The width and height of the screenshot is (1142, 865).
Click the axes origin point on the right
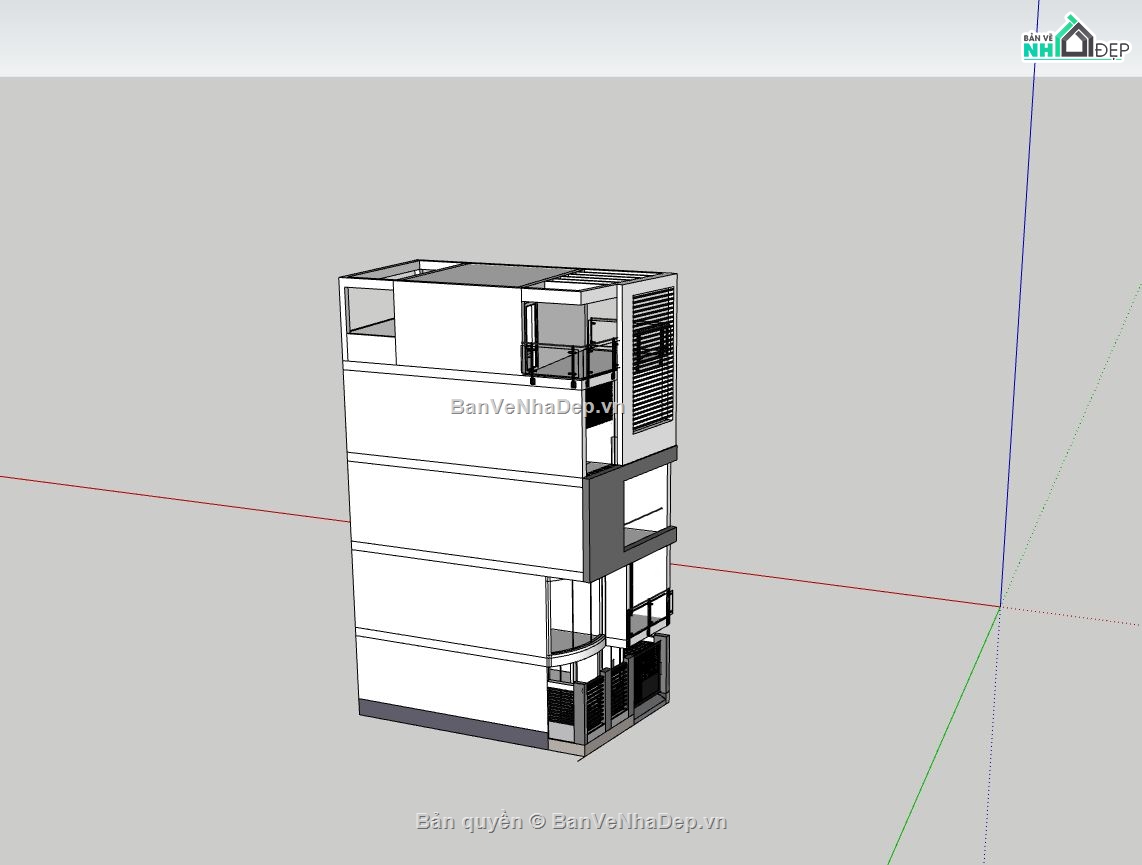coord(1001,605)
